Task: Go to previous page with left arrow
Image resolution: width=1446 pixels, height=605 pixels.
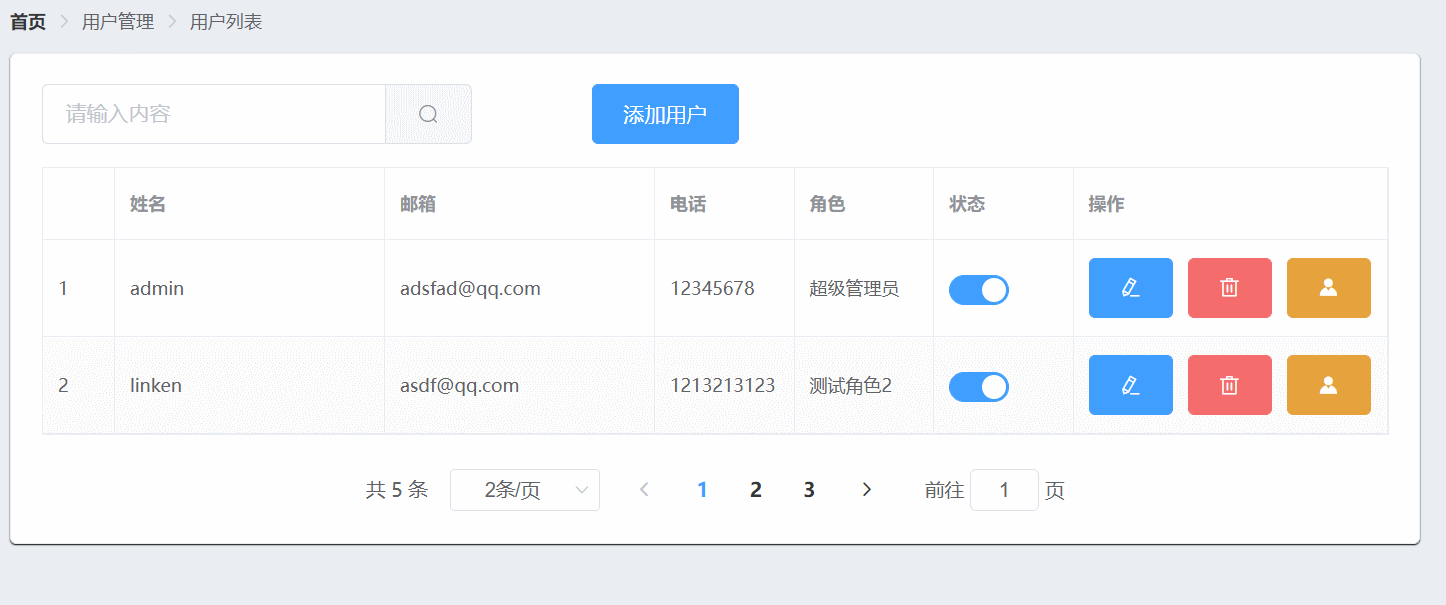Action: (645, 490)
